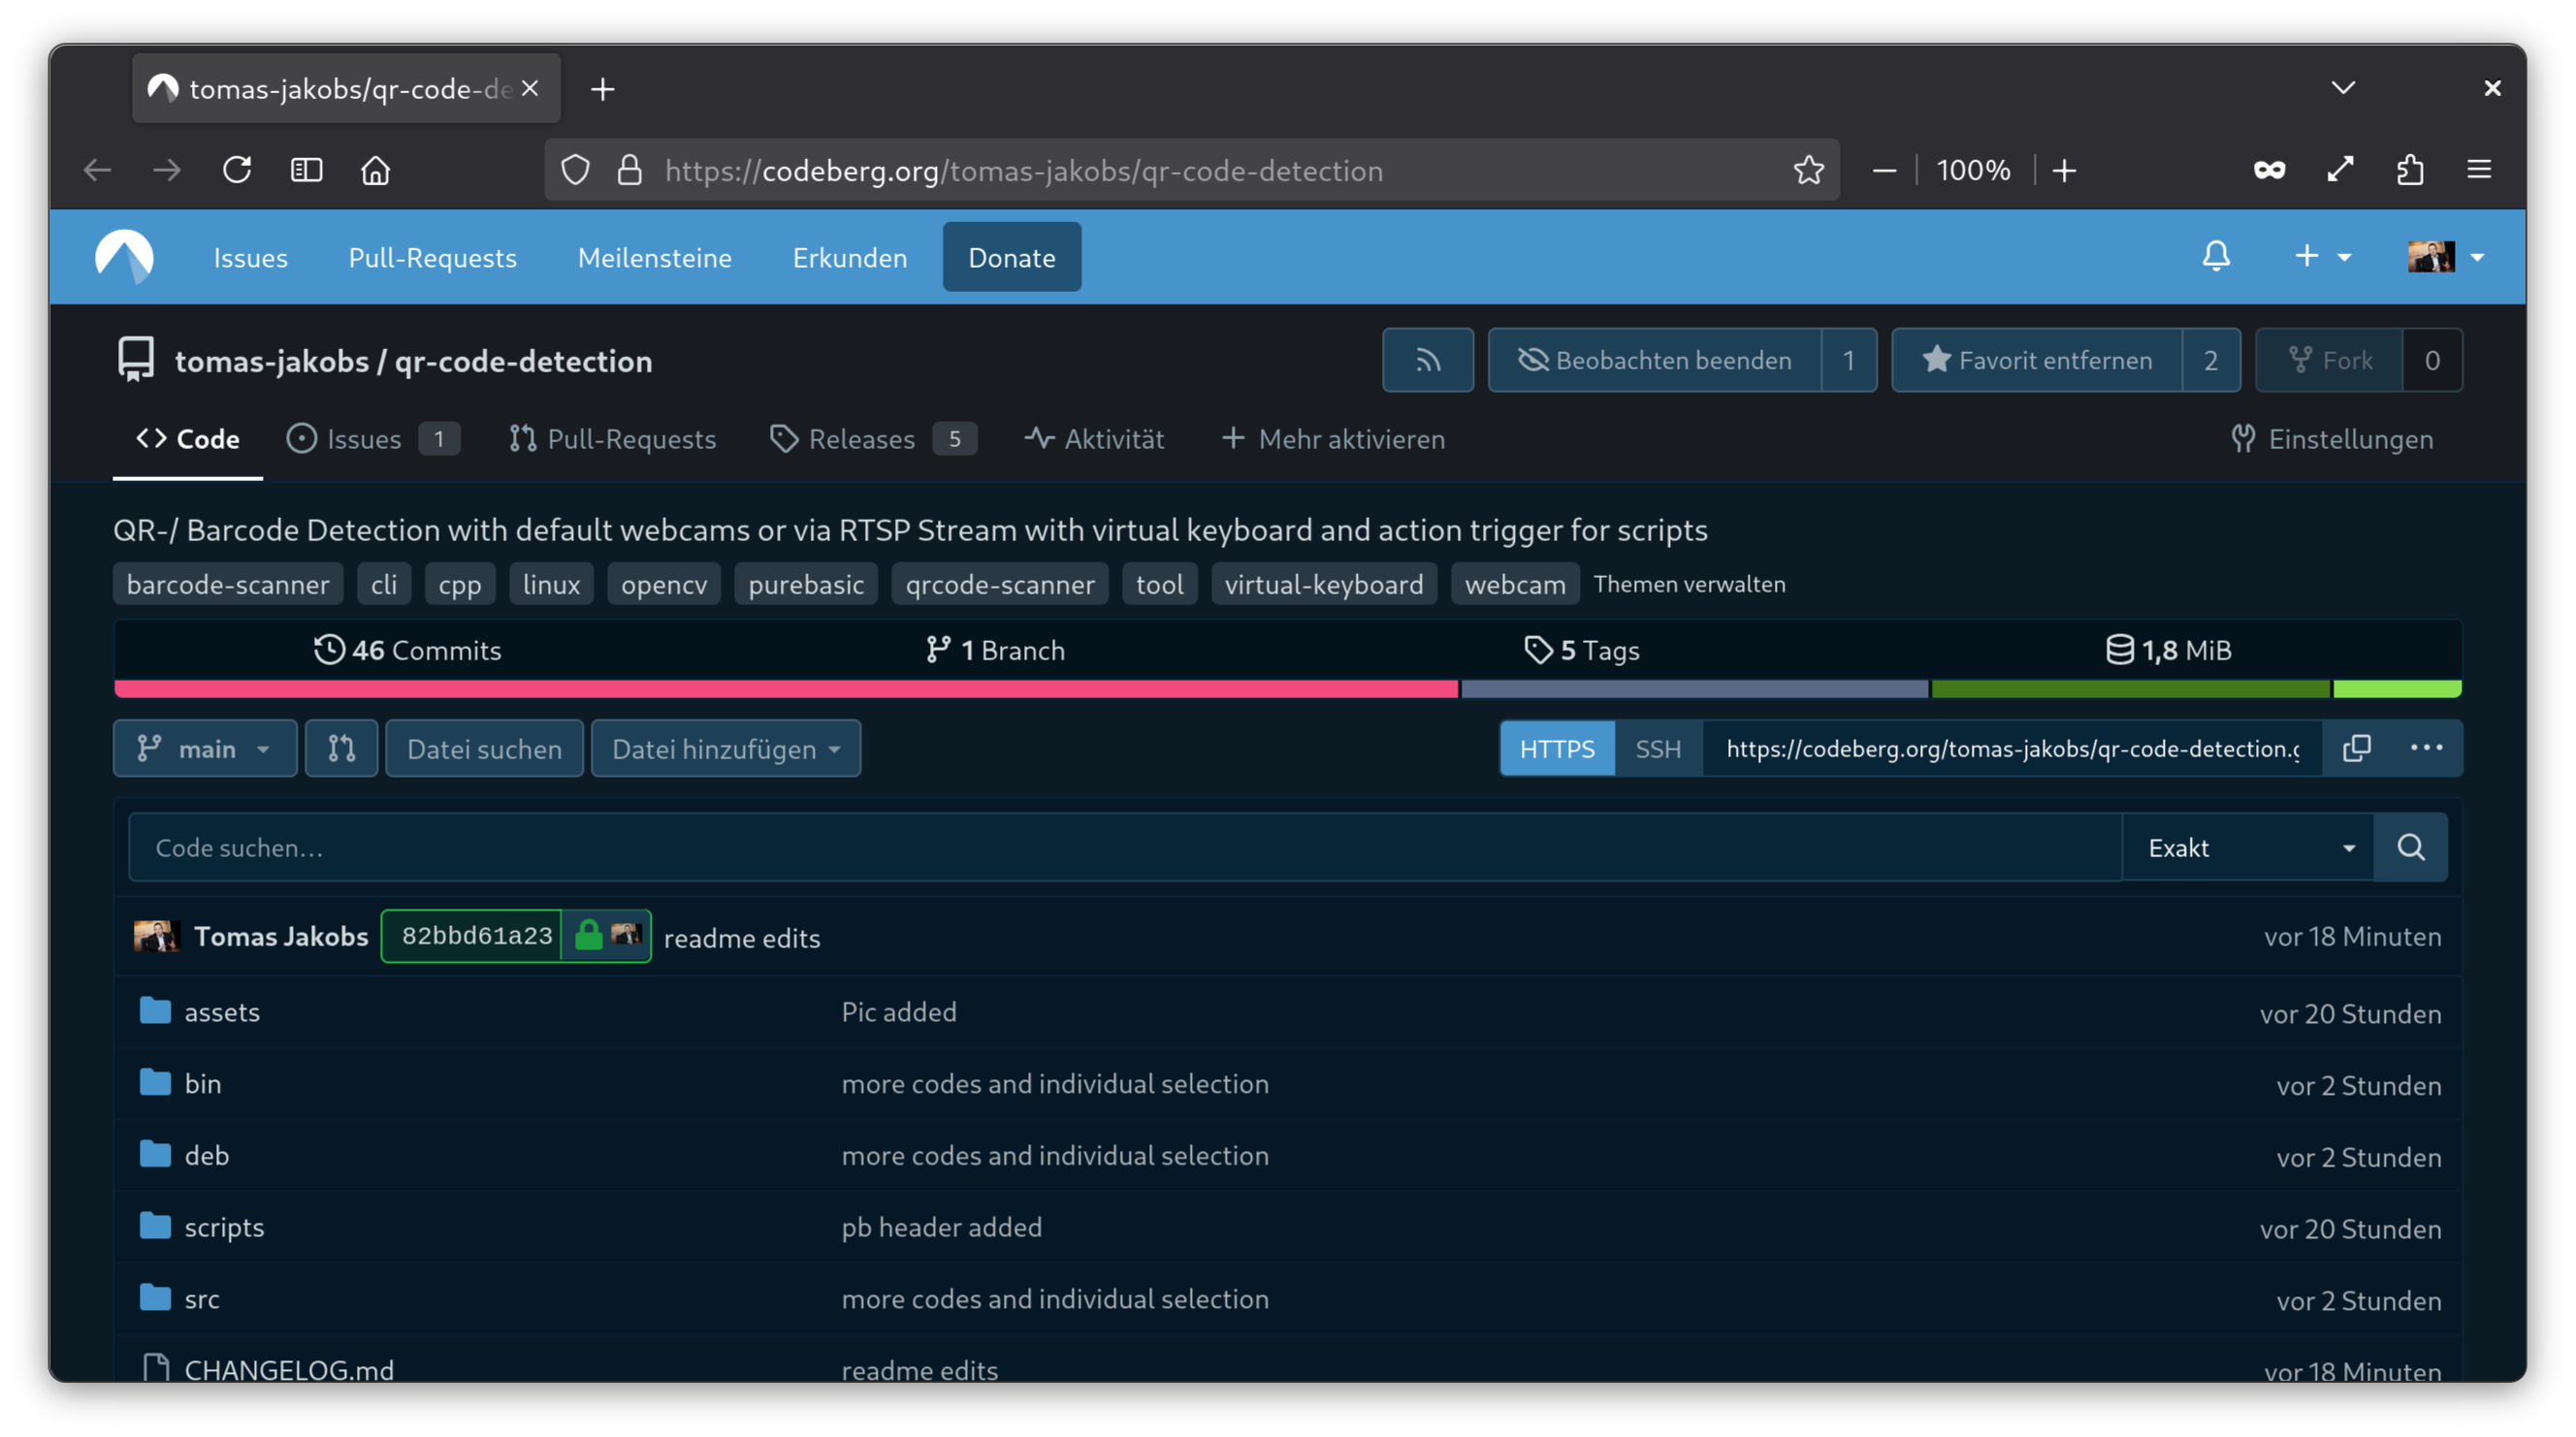
Task: Switch to the Releases tab
Action: (x=861, y=439)
